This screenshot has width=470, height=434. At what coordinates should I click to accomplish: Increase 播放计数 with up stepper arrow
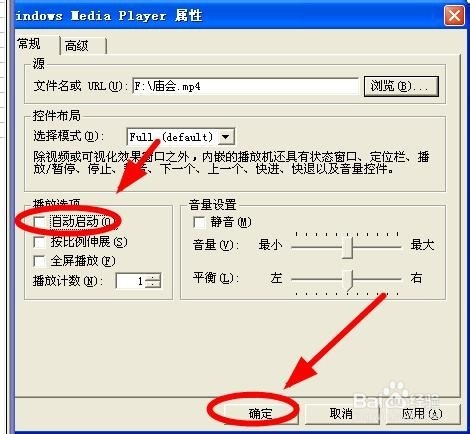[x=154, y=277]
